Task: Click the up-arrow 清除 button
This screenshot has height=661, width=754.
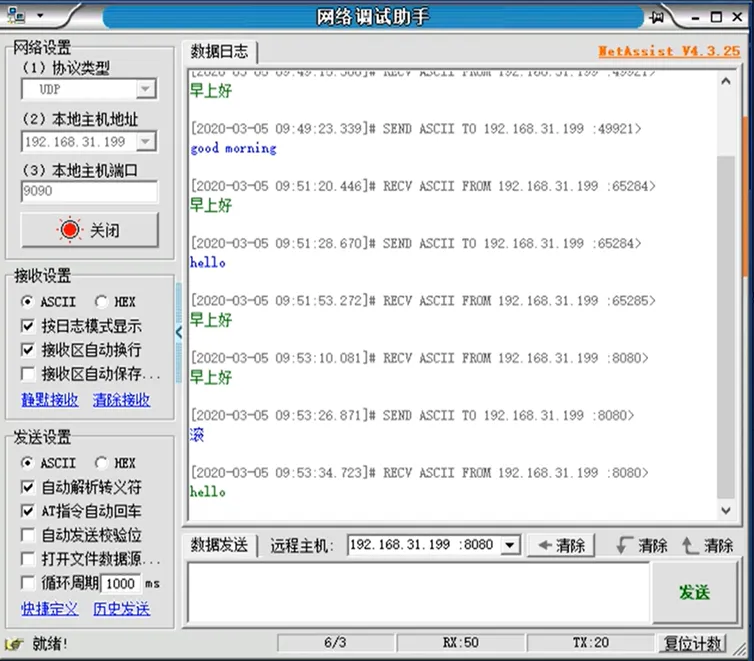Action: (x=708, y=546)
